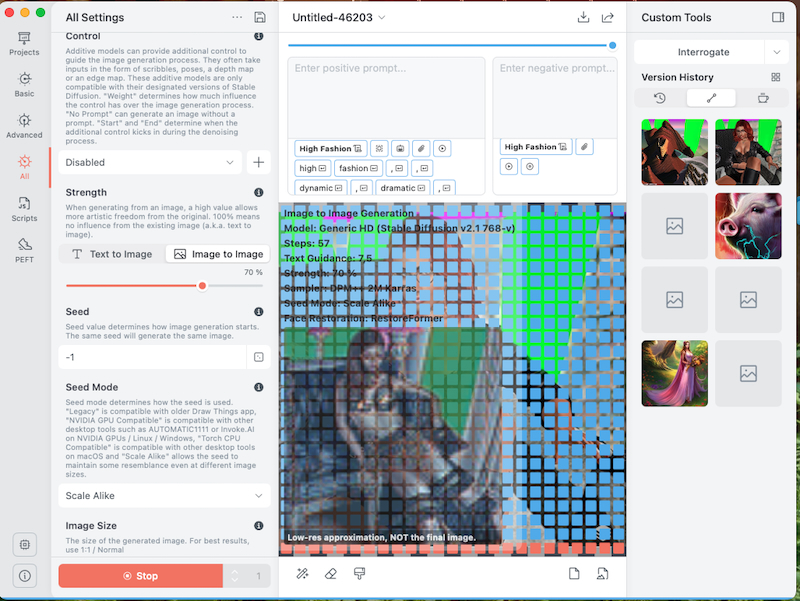The height and width of the screenshot is (601, 800).
Task: Click the Strength slider handle
Action: (202, 285)
